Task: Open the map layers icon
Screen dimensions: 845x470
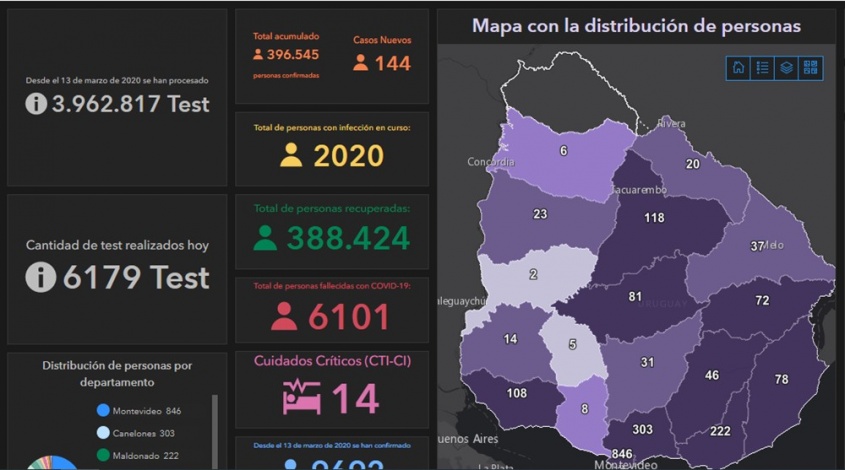Action: [786, 68]
